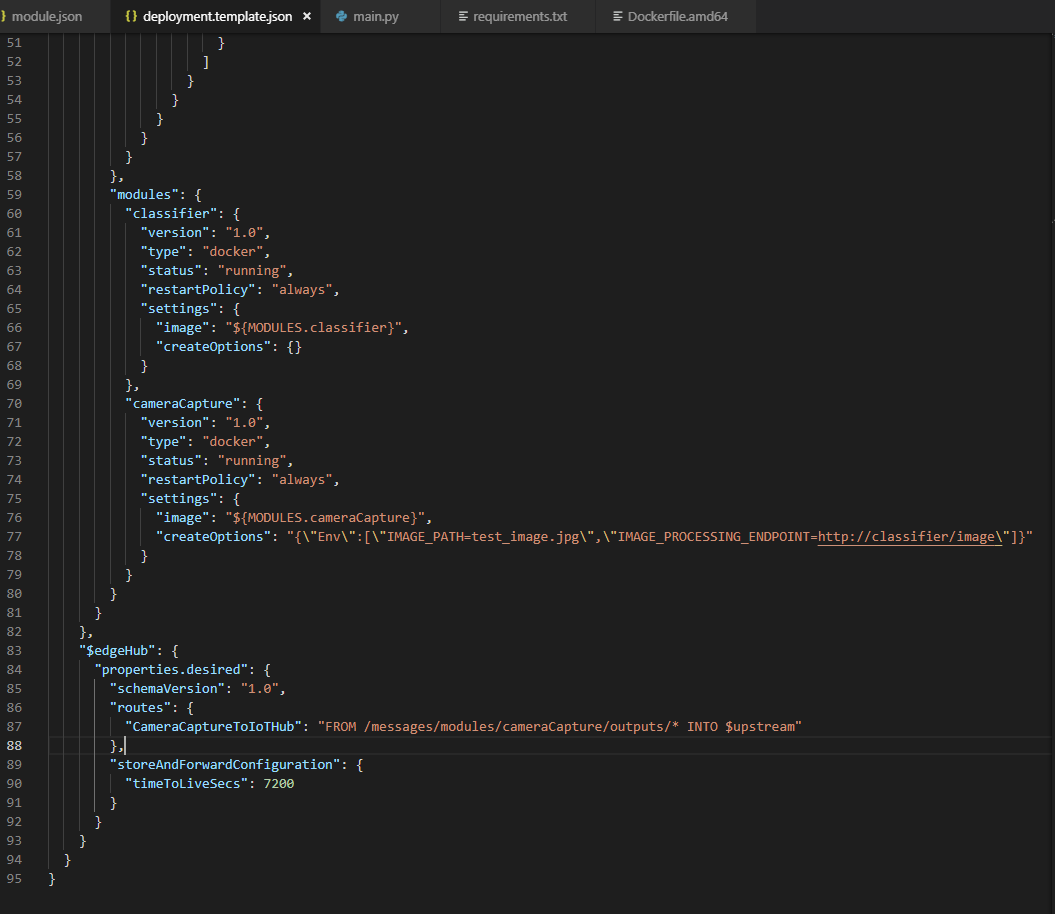Click line number 59 in the gutter
The image size is (1055, 914).
(x=14, y=194)
